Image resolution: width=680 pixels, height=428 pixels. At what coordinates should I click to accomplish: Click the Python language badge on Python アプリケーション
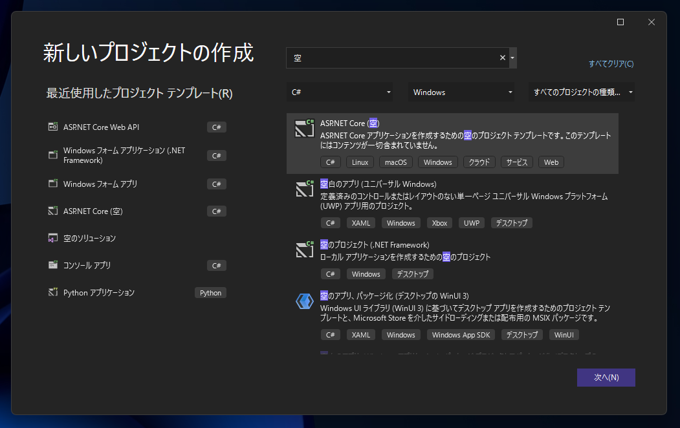[x=210, y=293]
